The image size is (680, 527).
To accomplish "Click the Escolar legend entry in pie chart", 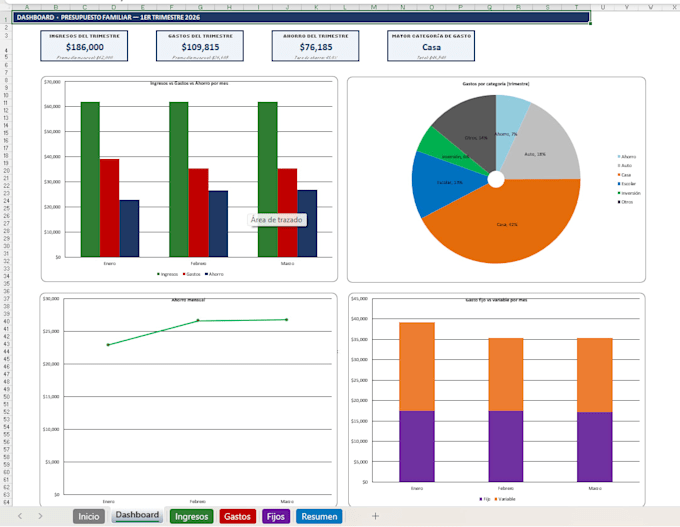I will (x=626, y=184).
